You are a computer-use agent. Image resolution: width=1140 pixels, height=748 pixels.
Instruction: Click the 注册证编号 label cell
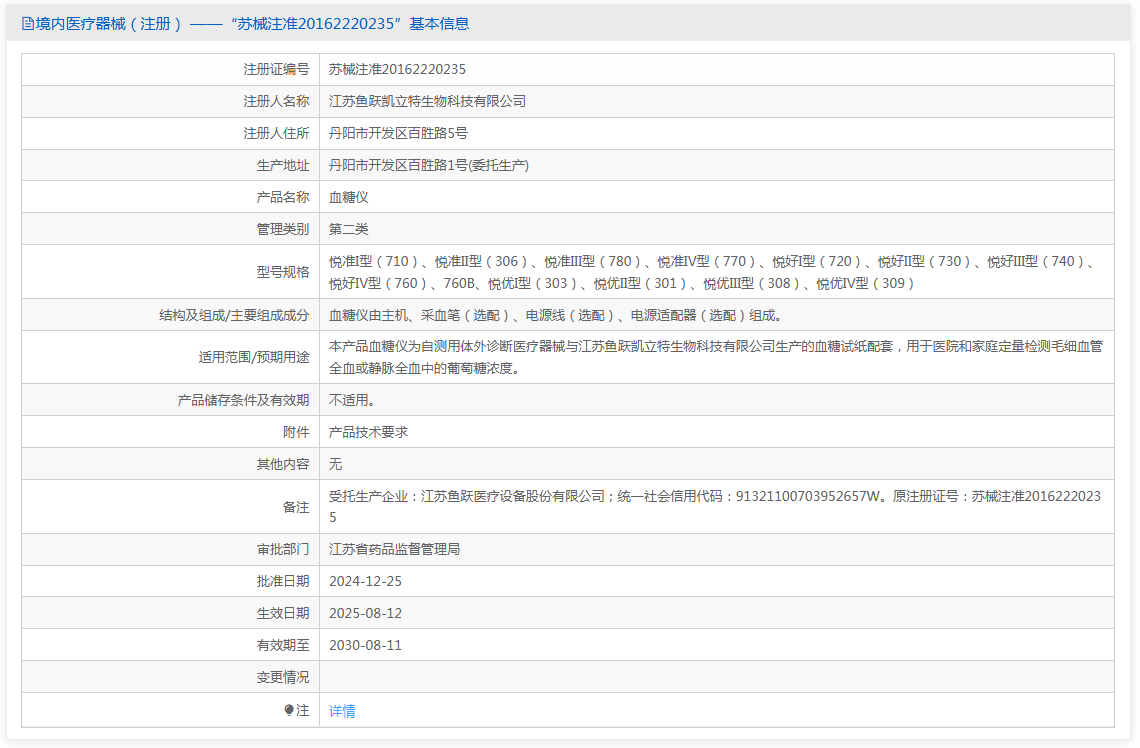171,69
